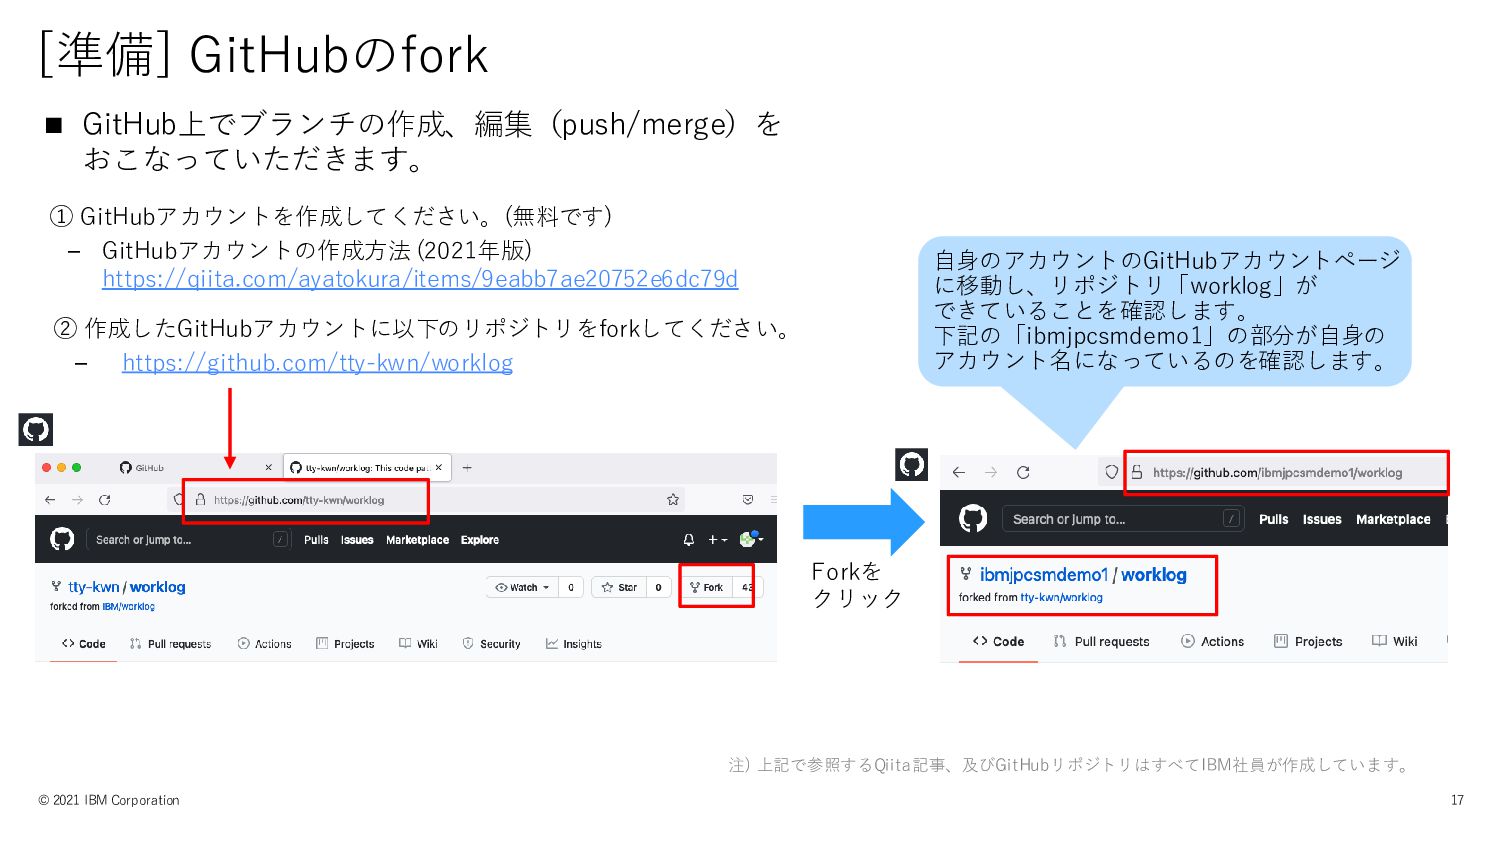Open Pocket save icon in left browser toolbar
This screenshot has height=843, width=1500.
(x=747, y=499)
